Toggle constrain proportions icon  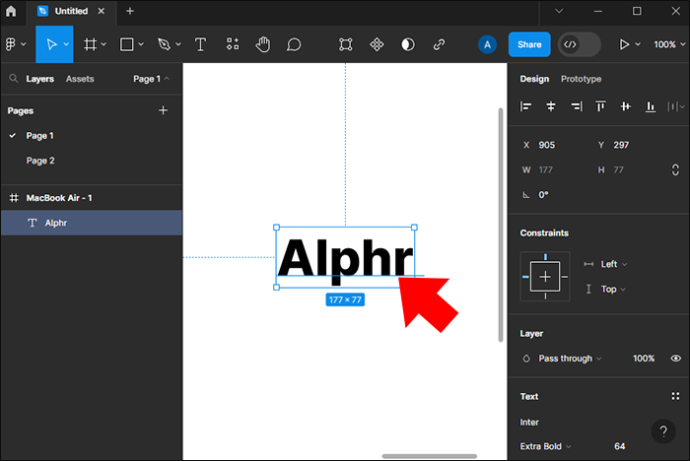click(x=675, y=170)
